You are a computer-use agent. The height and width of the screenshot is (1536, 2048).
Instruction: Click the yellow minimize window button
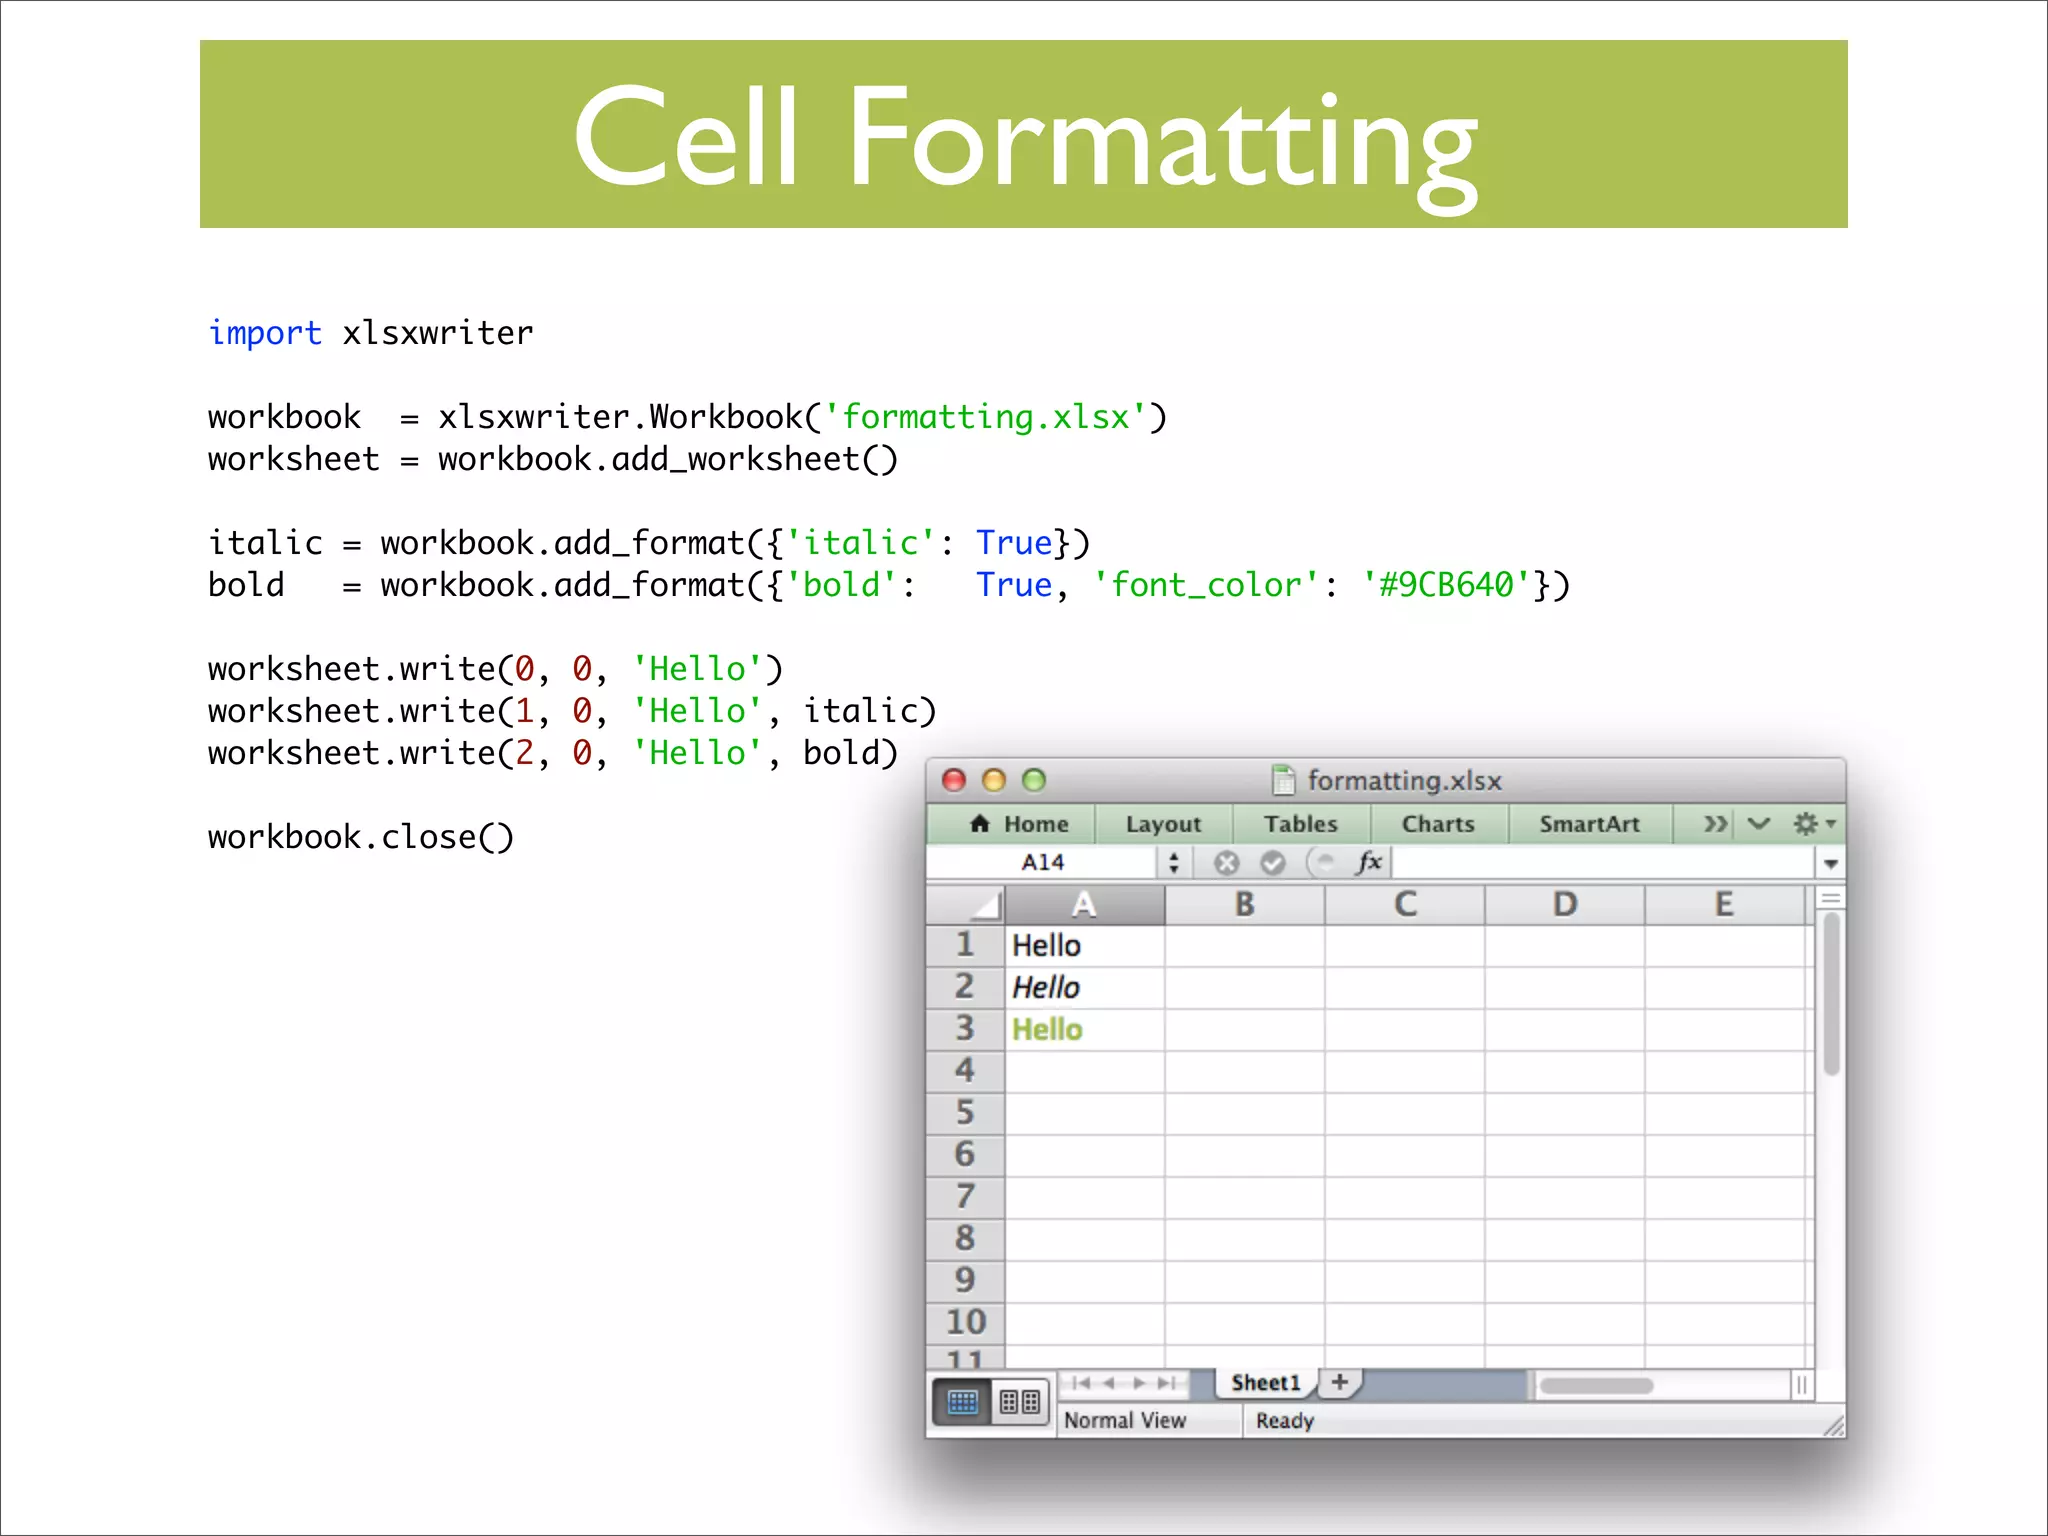pyautogui.click(x=994, y=780)
